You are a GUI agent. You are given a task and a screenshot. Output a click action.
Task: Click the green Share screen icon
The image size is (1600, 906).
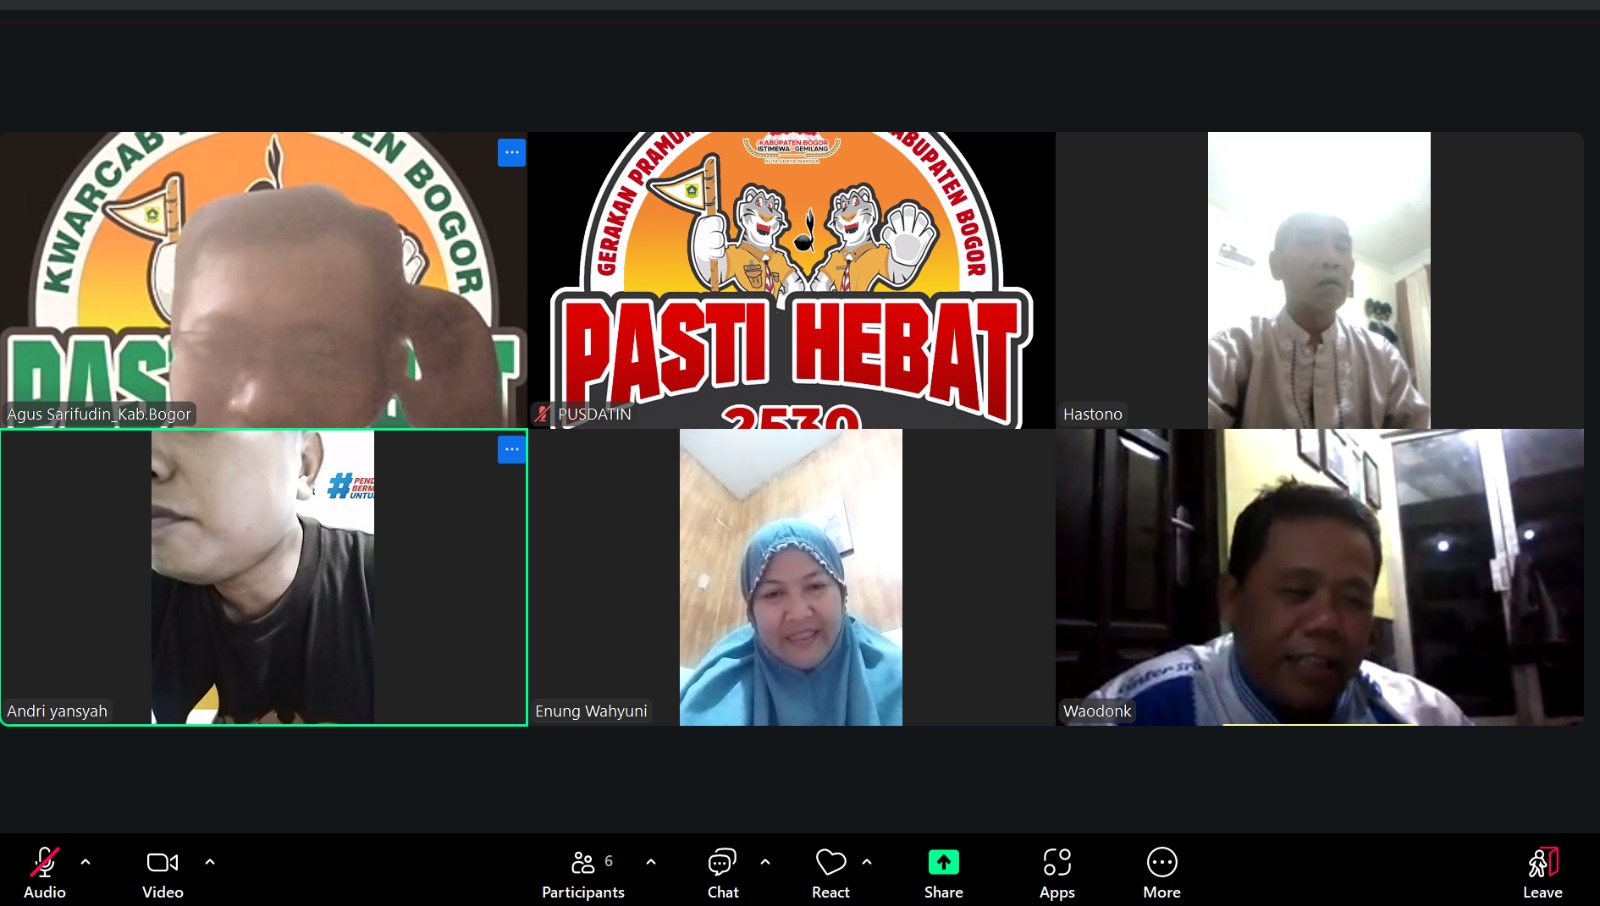(x=943, y=861)
